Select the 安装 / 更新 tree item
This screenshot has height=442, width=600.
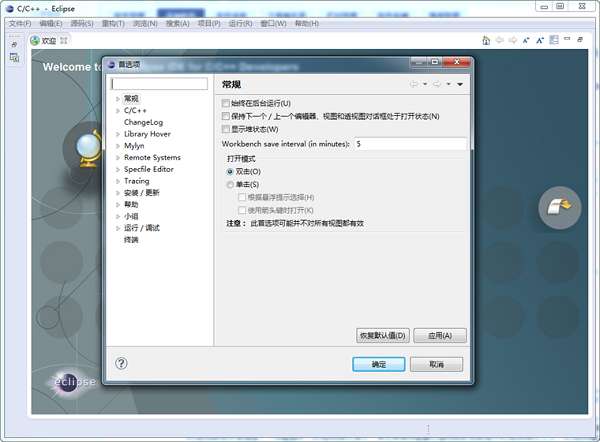click(x=142, y=193)
